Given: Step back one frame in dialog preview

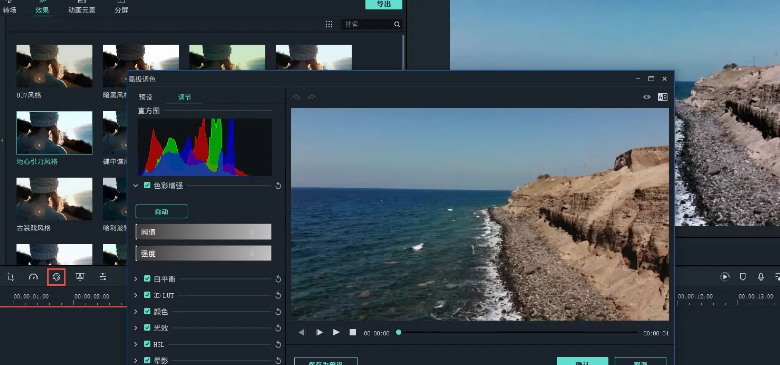Looking at the screenshot, I should tap(301, 332).
